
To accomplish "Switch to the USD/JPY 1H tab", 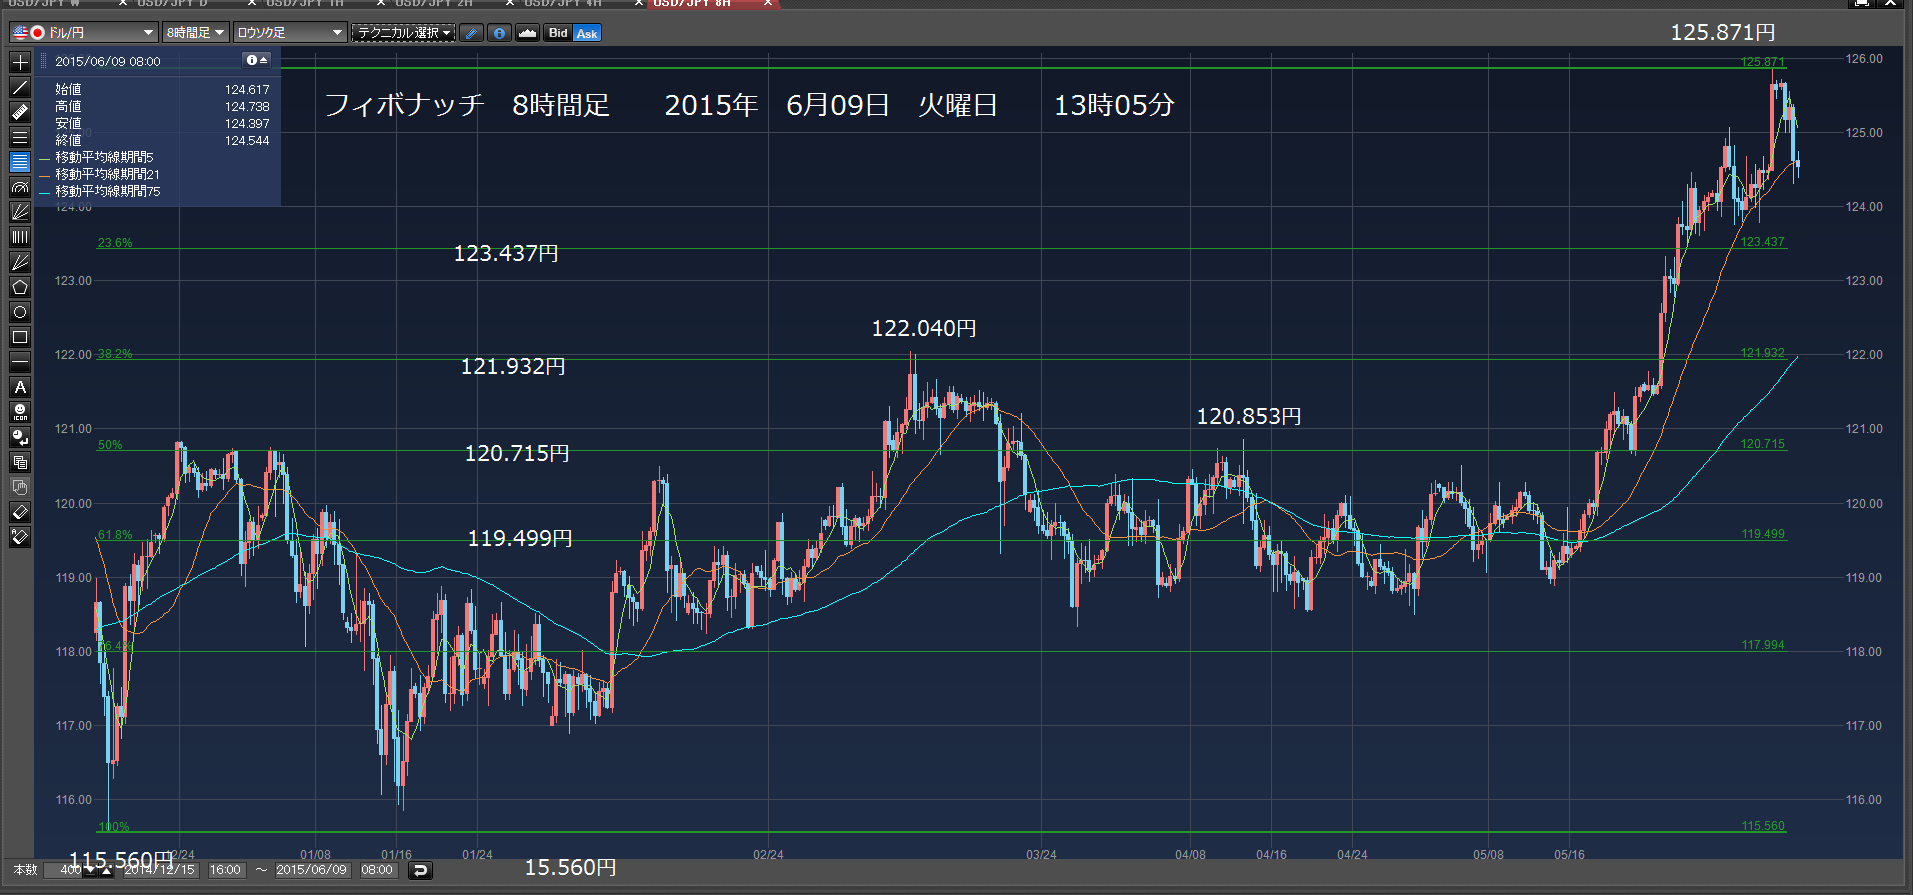I will 305,3.
